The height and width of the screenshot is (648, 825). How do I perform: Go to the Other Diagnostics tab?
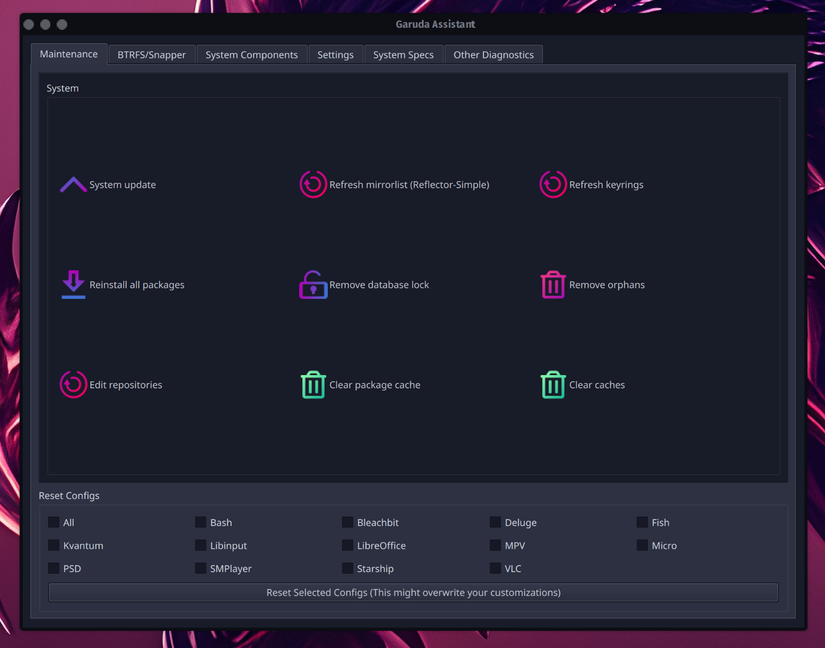pos(494,55)
